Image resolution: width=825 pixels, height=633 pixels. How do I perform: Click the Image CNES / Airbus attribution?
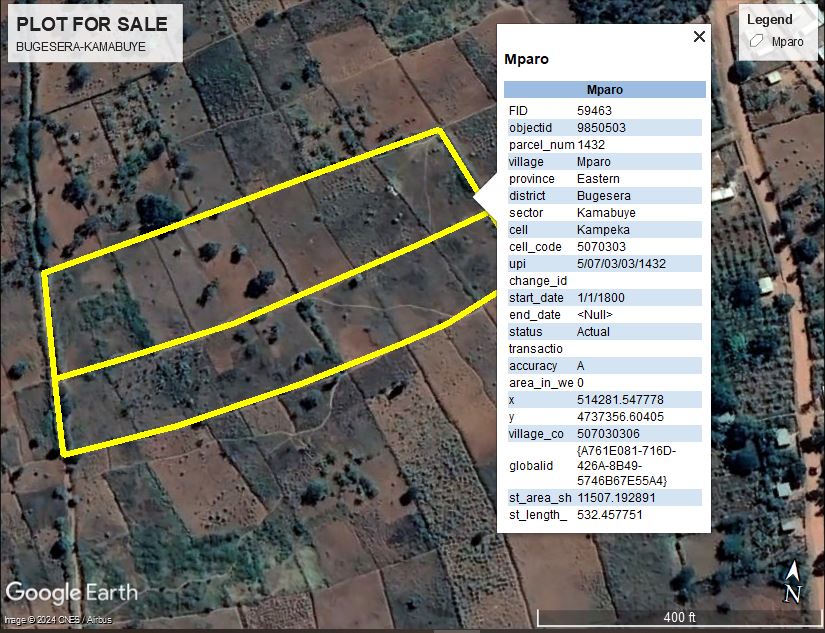click(x=58, y=621)
